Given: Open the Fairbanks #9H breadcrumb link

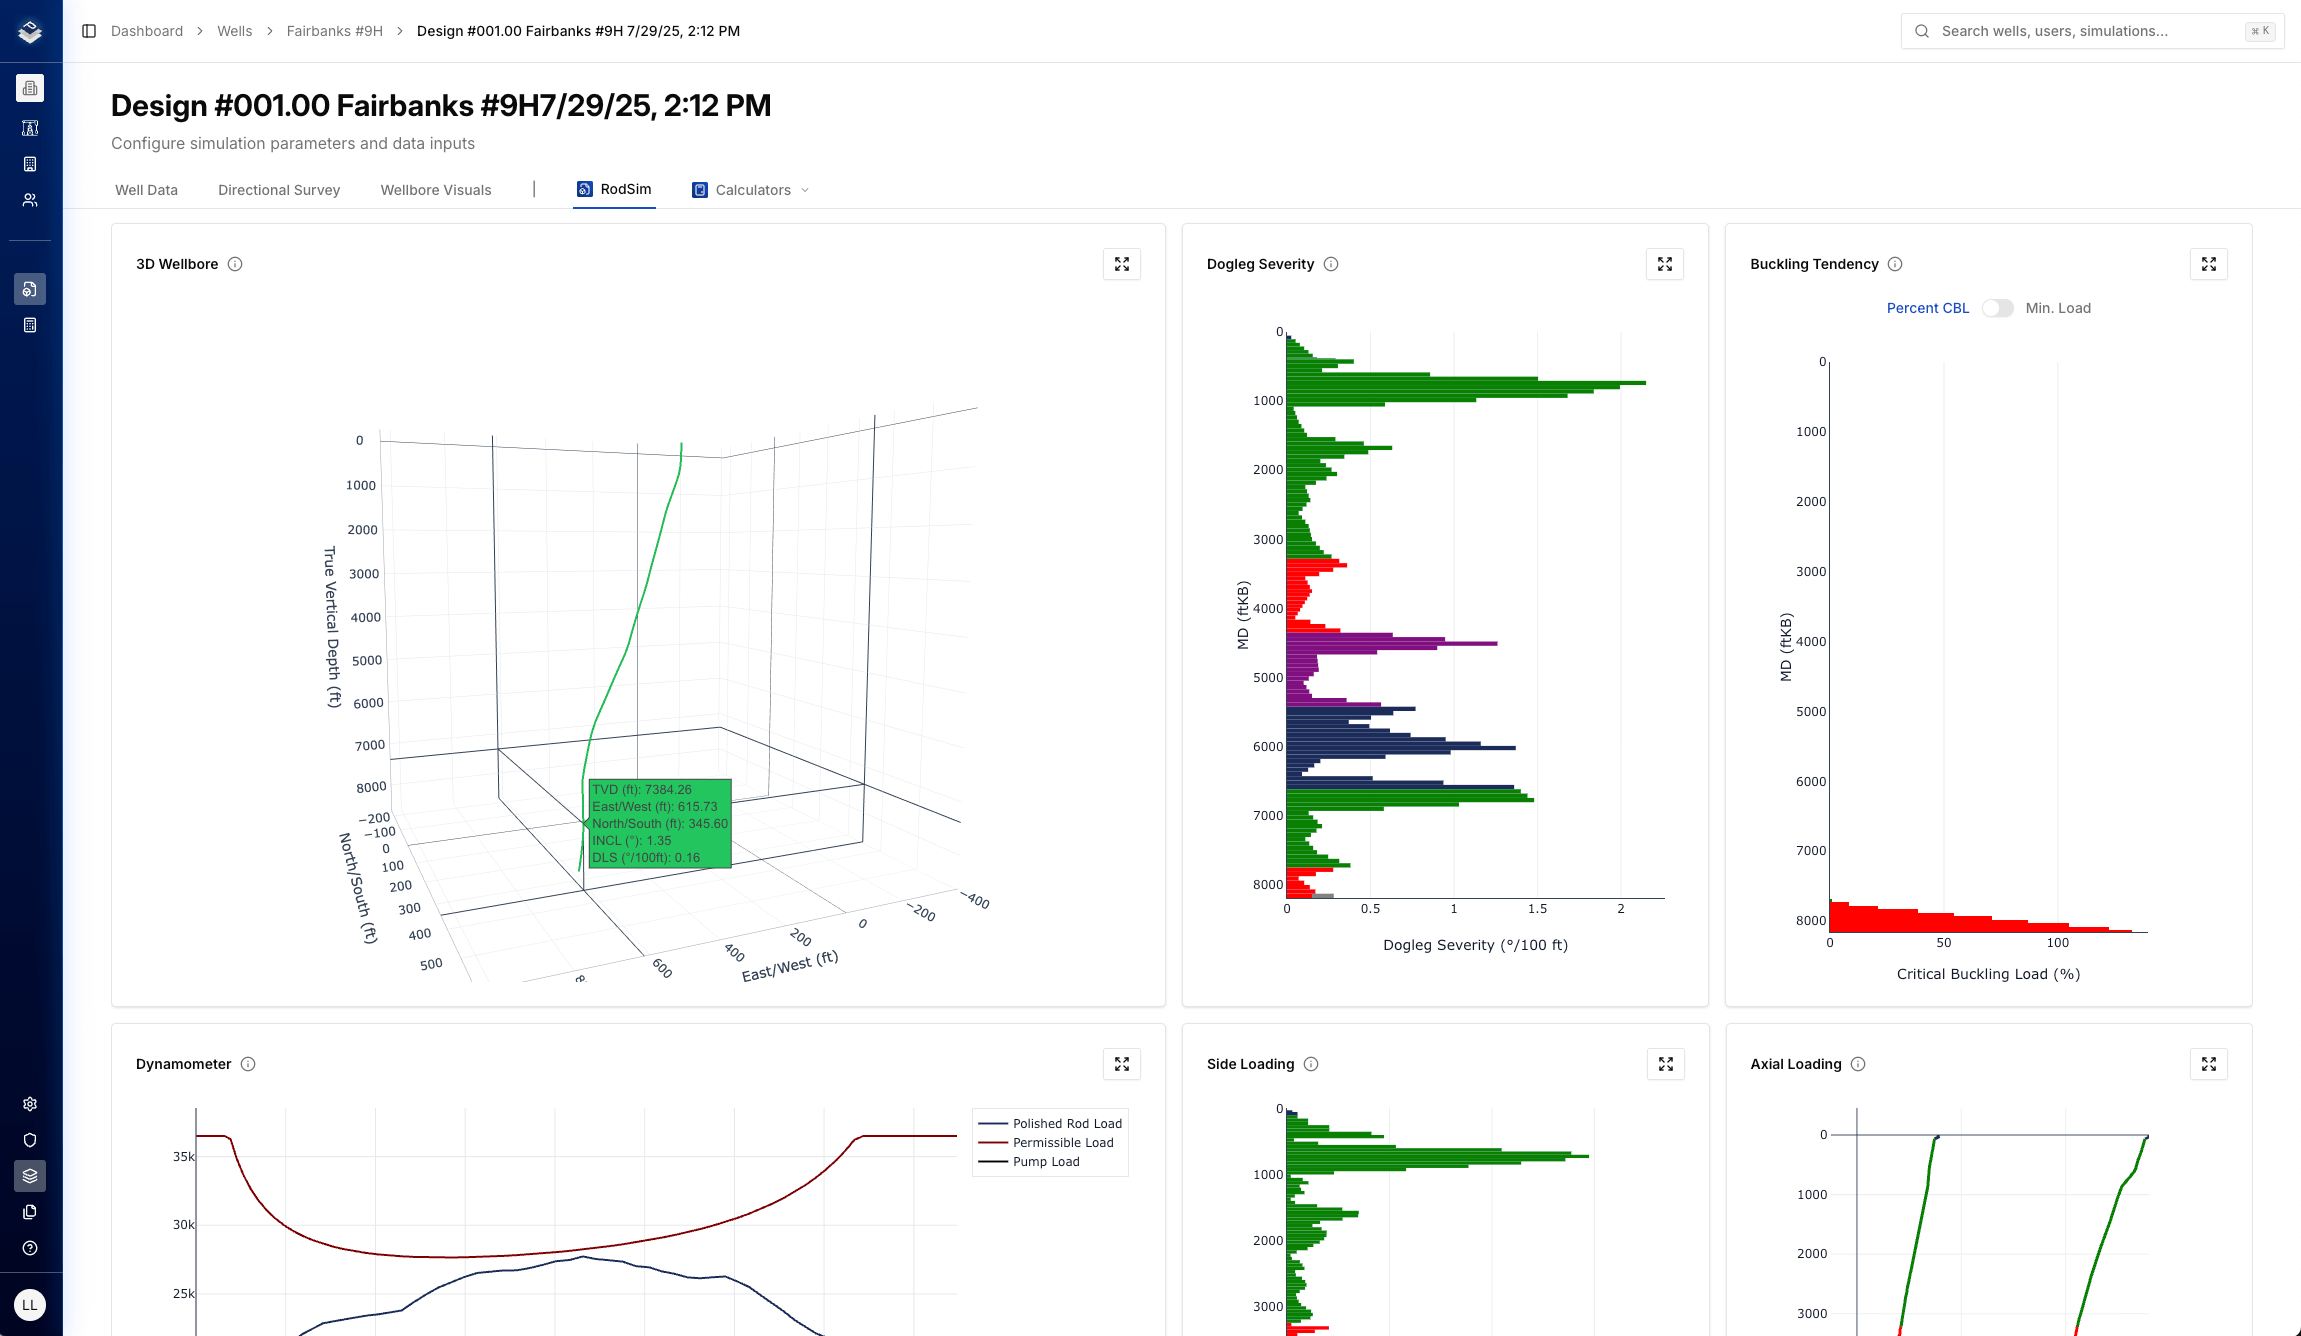Looking at the screenshot, I should click(x=334, y=31).
